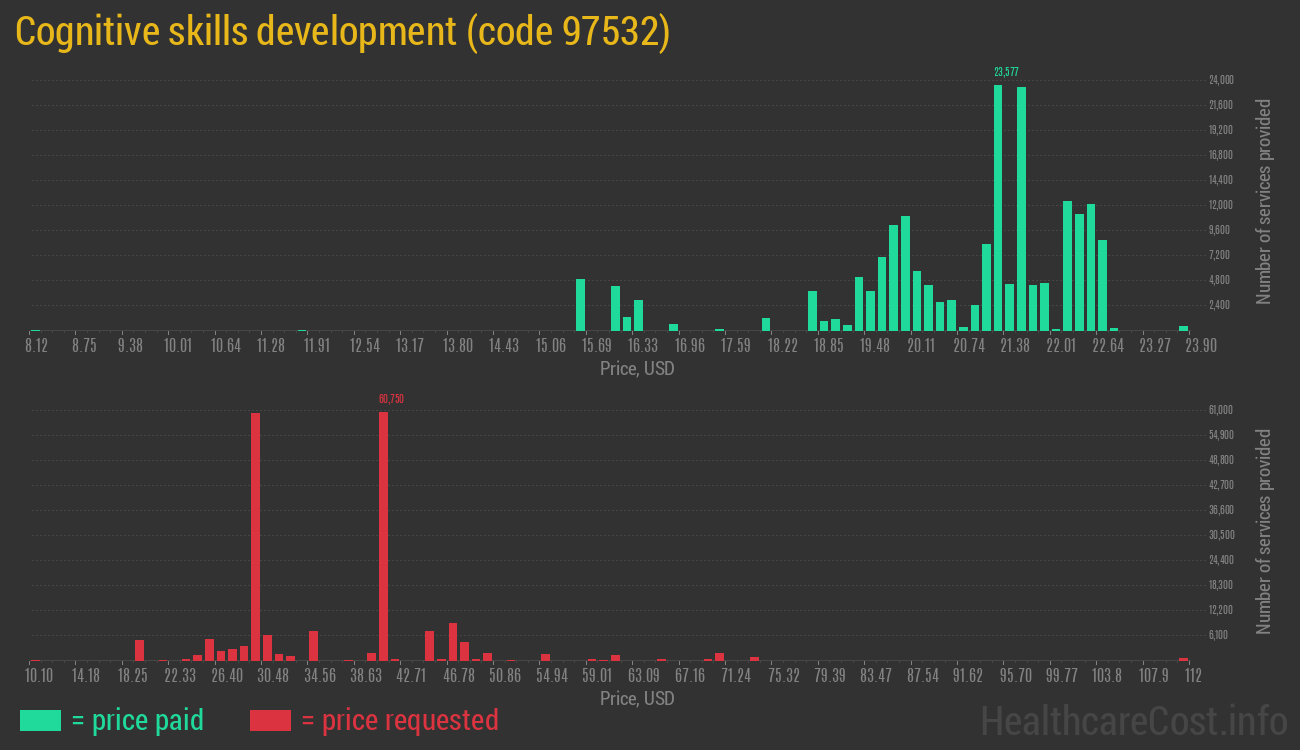The width and height of the screenshot is (1300, 750).
Task: Click the red bar labeled 60,750
Action: point(383,535)
